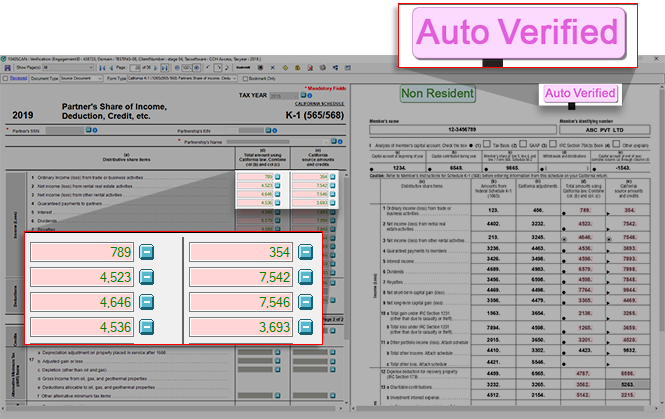The image size is (665, 419).
Task: Click the left pane vertical scrollbar
Action: pos(346,288)
